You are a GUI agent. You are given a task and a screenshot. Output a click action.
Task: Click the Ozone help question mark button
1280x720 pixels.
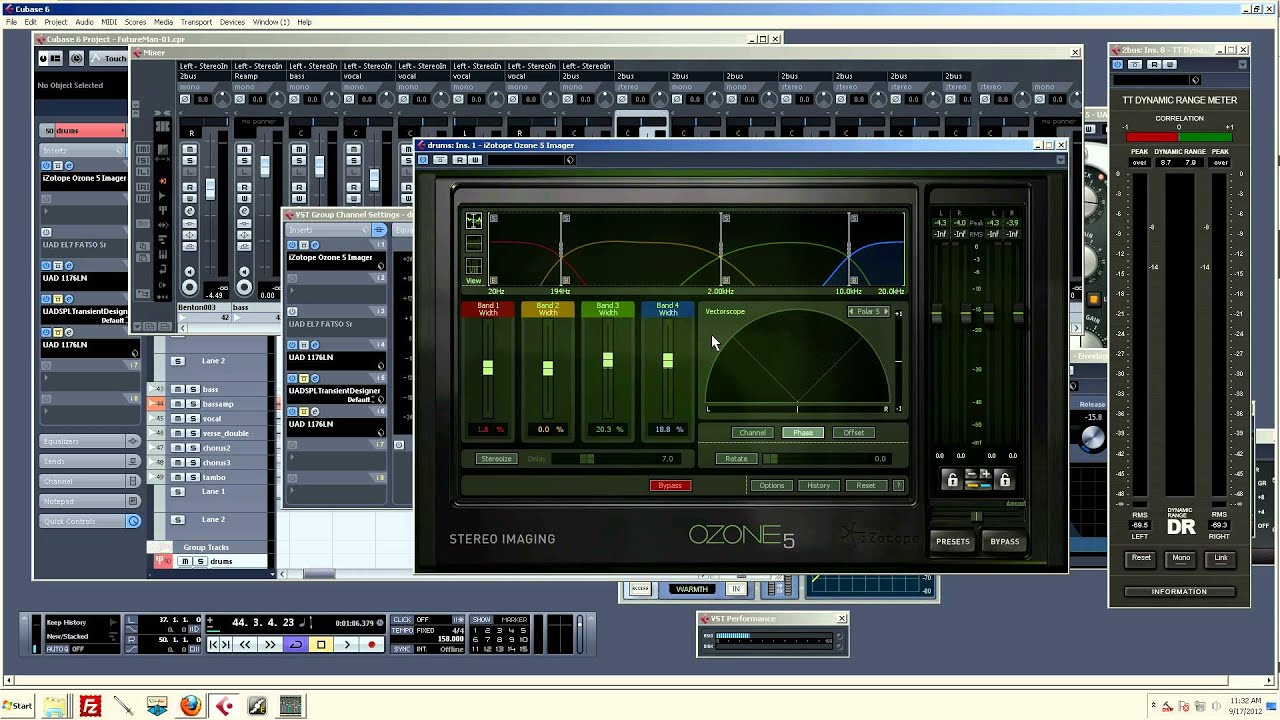tap(898, 486)
